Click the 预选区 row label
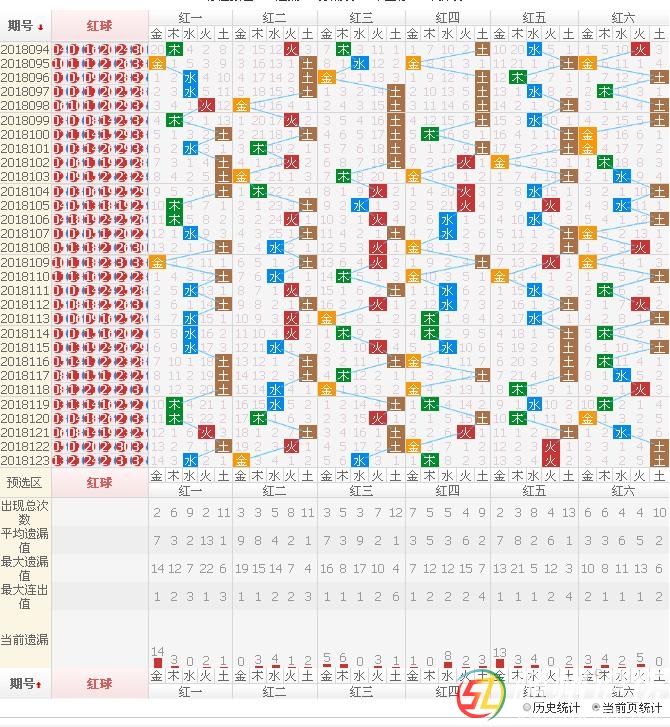Viewport: 670px width, 727px height. point(25,483)
